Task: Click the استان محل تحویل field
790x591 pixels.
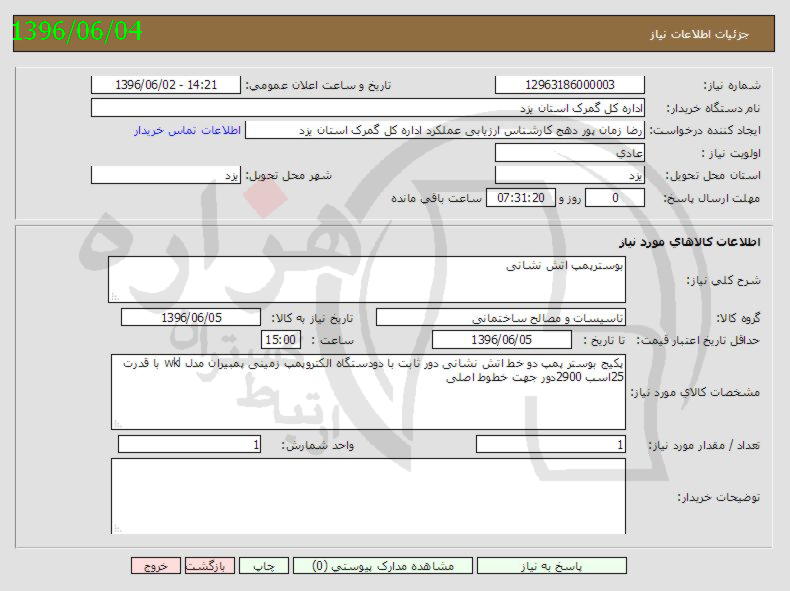Action: coord(570,175)
